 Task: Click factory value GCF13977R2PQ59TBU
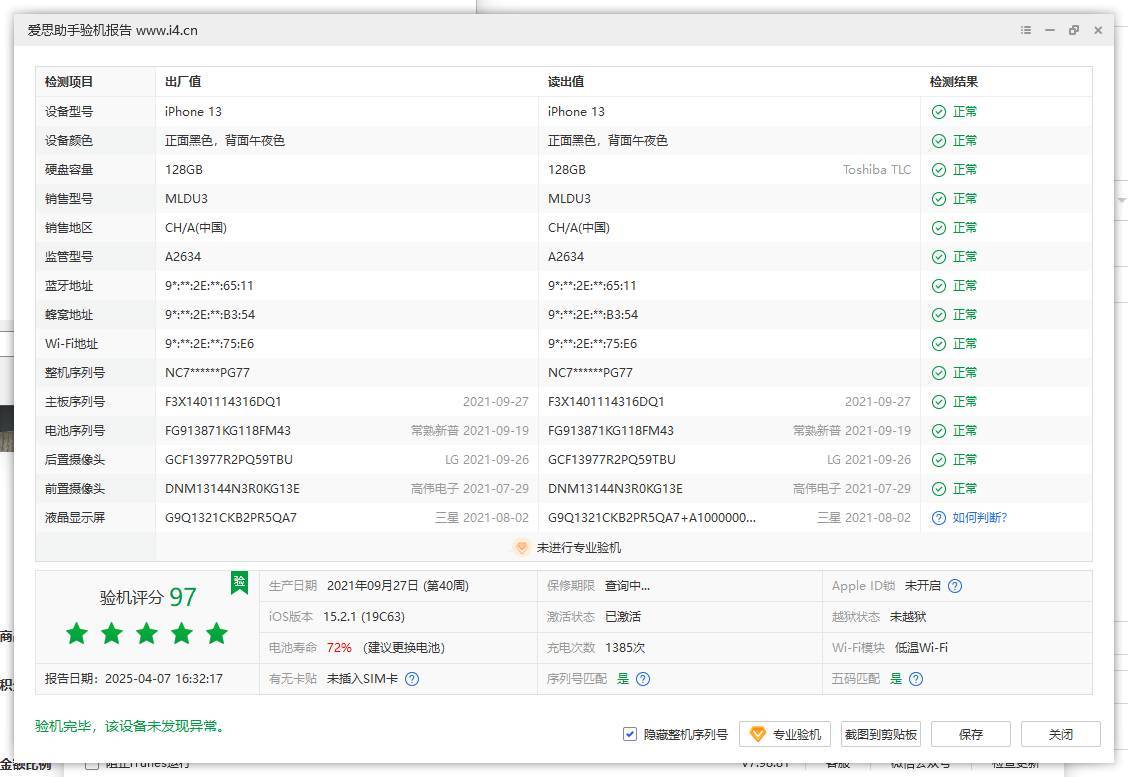[229, 460]
